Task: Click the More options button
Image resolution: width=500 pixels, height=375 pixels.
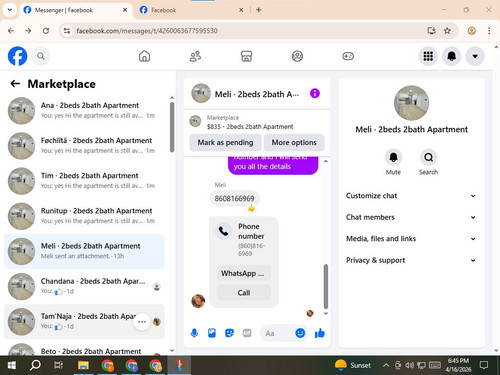Action: 294,143
